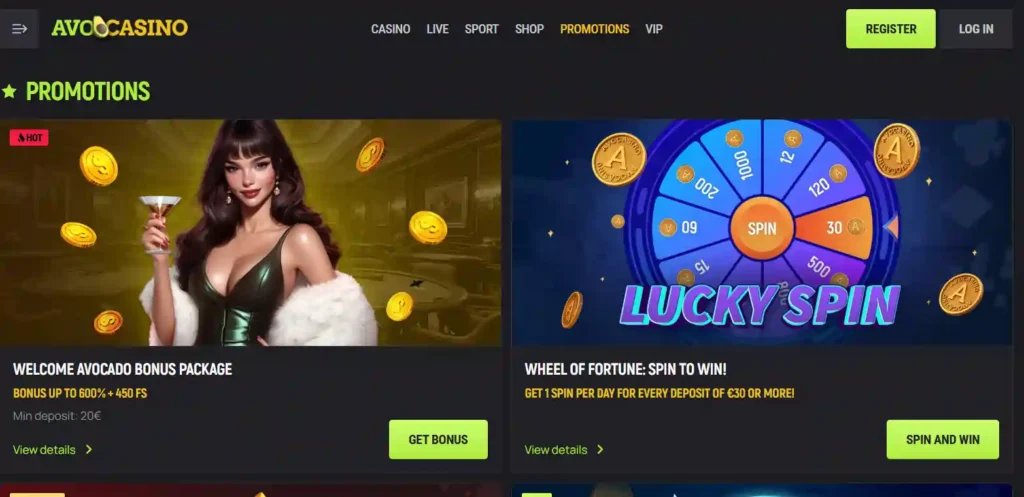Go to the Sport section
Image resolution: width=1024 pixels, height=497 pixels.
point(481,29)
